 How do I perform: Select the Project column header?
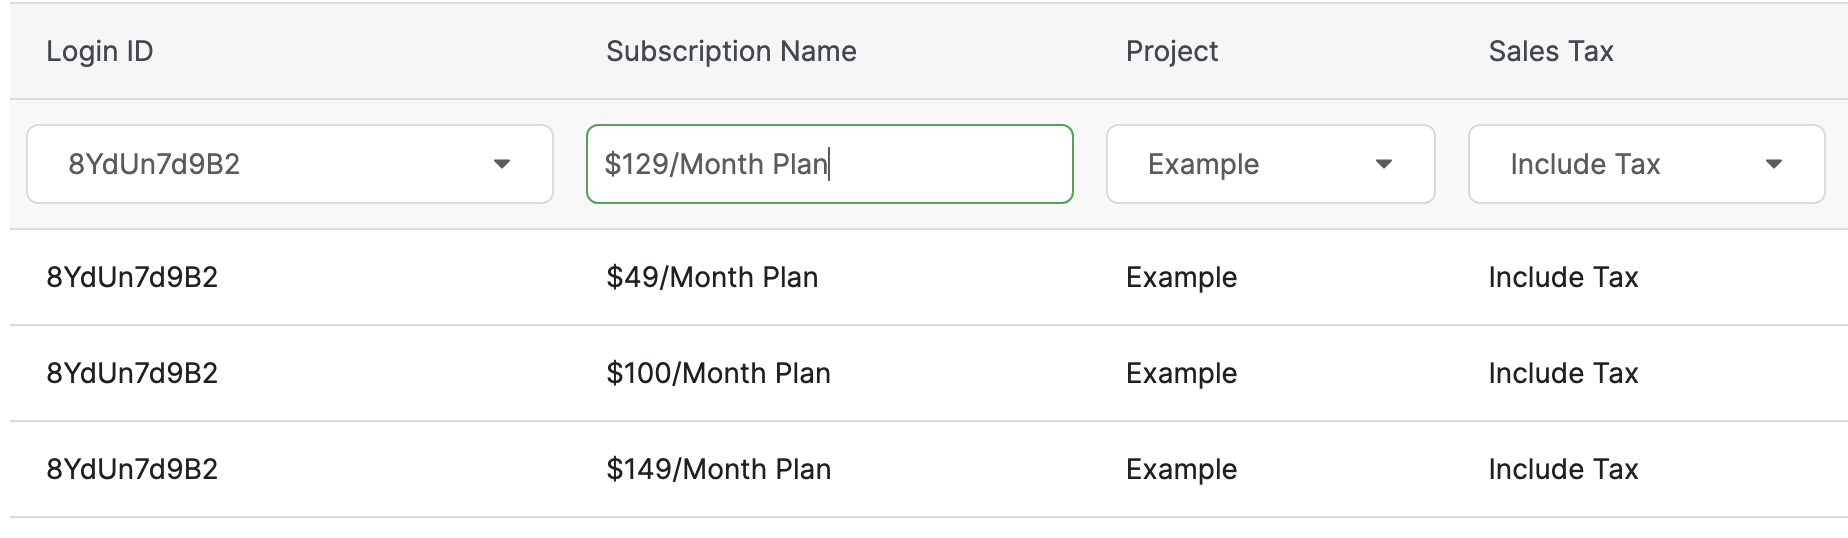point(1172,51)
